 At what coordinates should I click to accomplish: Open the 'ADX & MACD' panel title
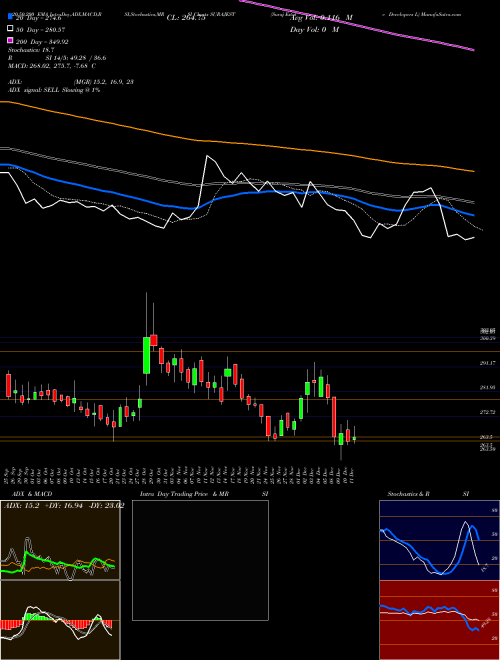32,494
